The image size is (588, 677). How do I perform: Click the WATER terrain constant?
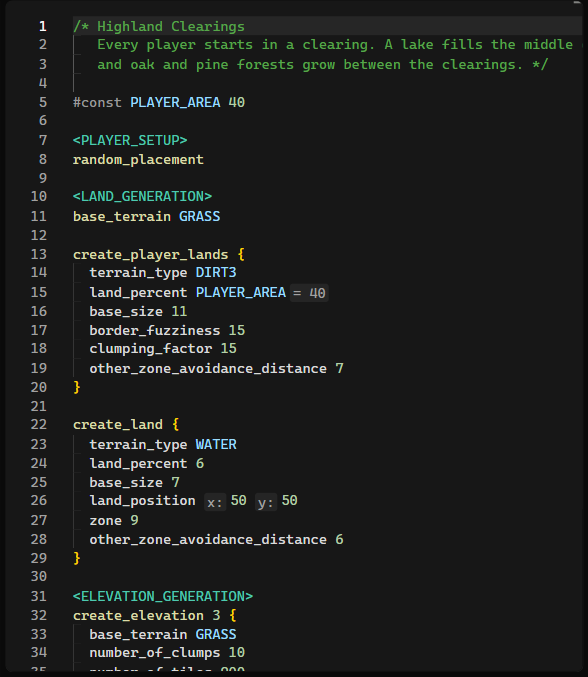tap(216, 444)
